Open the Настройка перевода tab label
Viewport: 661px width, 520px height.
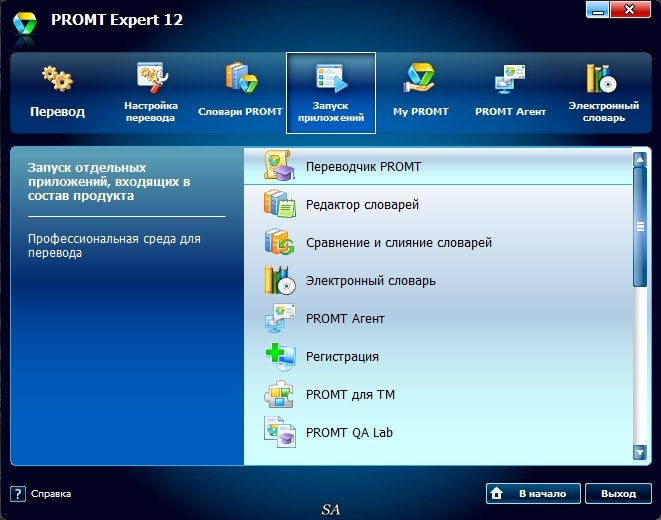tap(151, 112)
